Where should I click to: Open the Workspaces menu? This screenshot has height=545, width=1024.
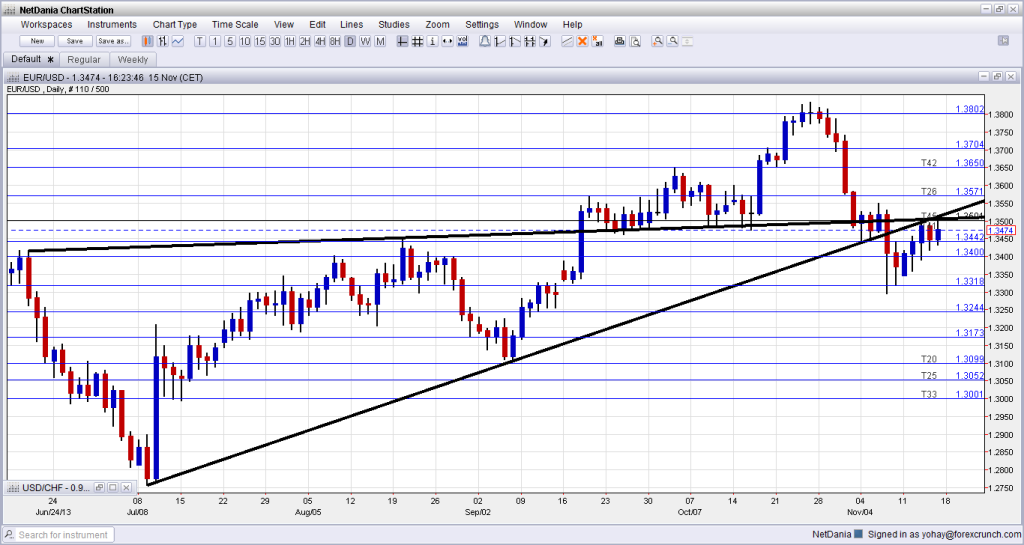46,24
